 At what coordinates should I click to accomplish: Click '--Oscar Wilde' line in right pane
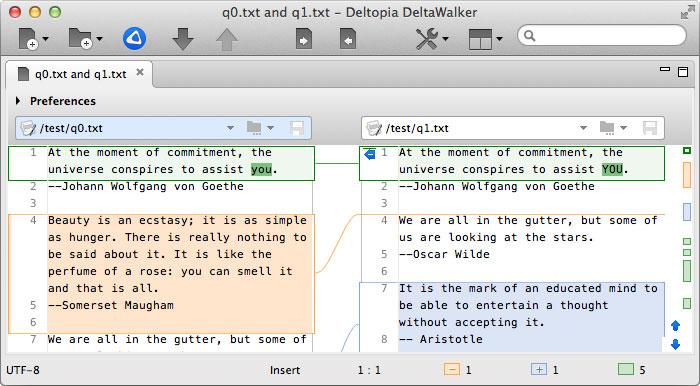444,254
